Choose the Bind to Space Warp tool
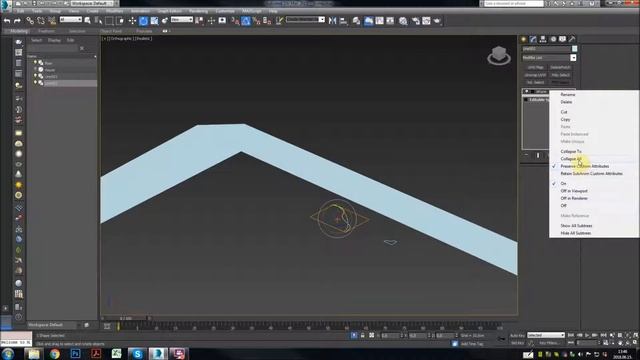 pyautogui.click(x=52, y=20)
